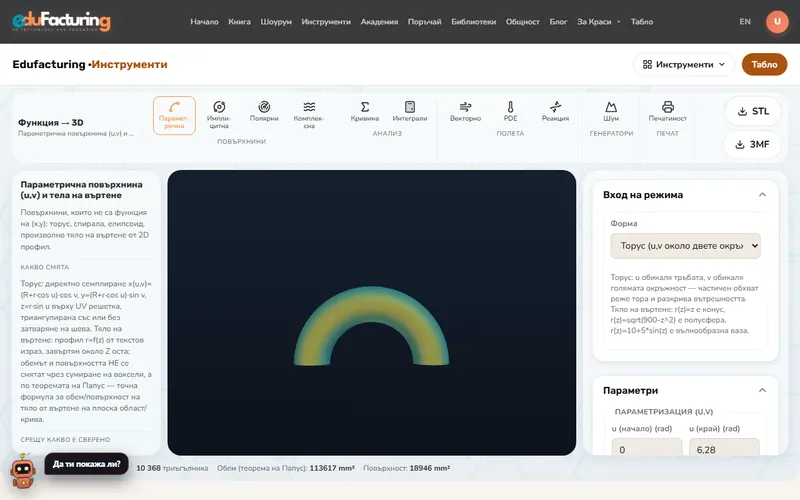Open Табло in the top navigation
The width and height of the screenshot is (800, 500).
tap(642, 21)
